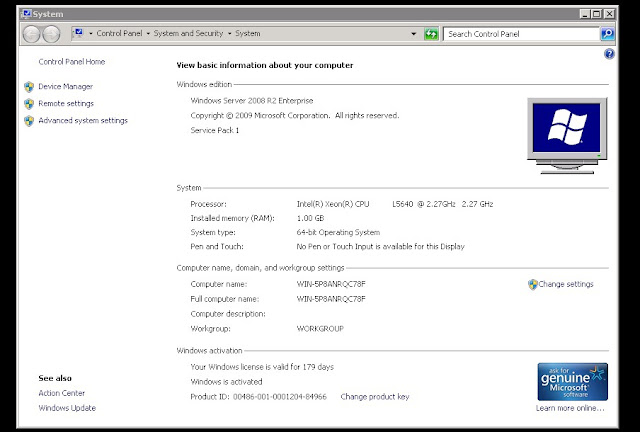Viewport: 640px width, 432px height.
Task: Select text Windows Server 2008 R2 Enterprise
Action: pos(252,101)
